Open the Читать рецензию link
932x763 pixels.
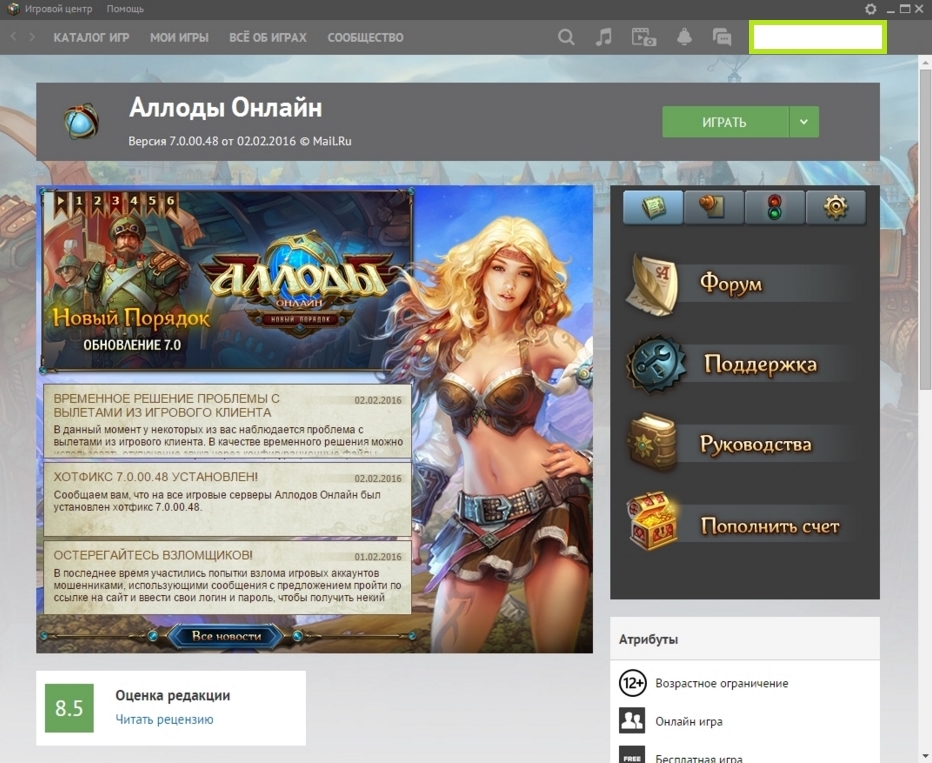pyautogui.click(x=164, y=719)
